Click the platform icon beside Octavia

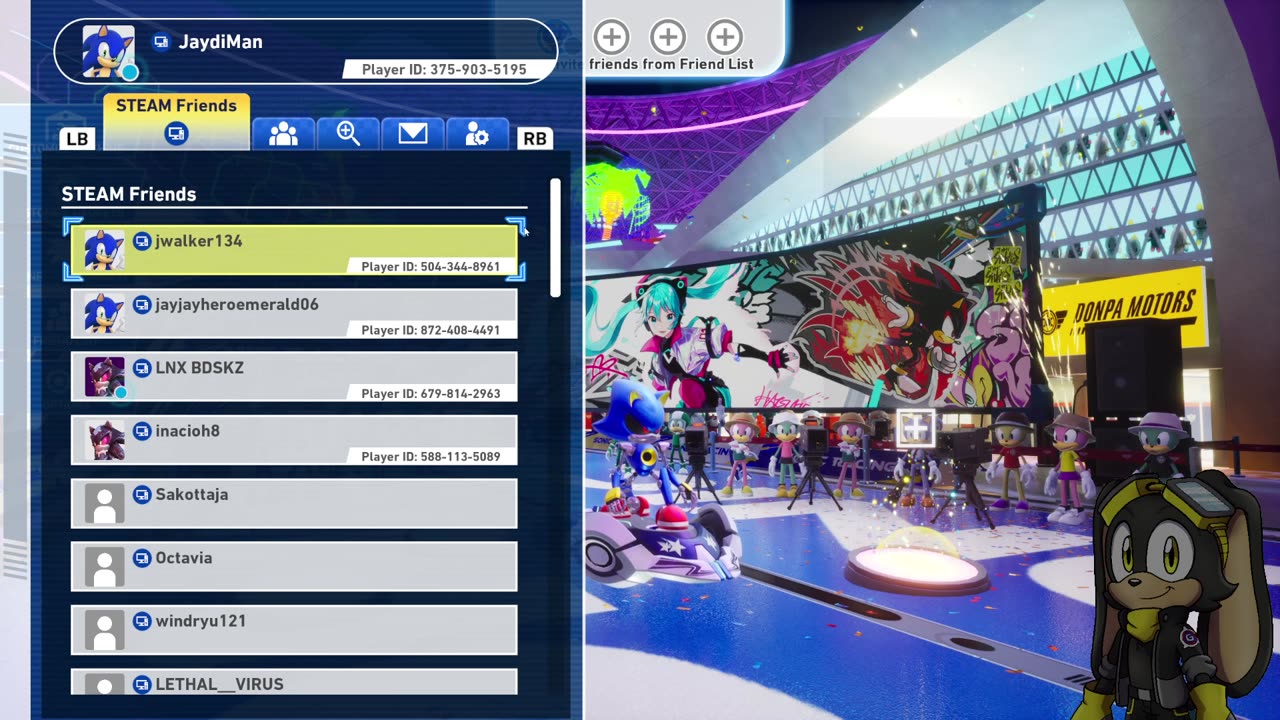pos(142,558)
